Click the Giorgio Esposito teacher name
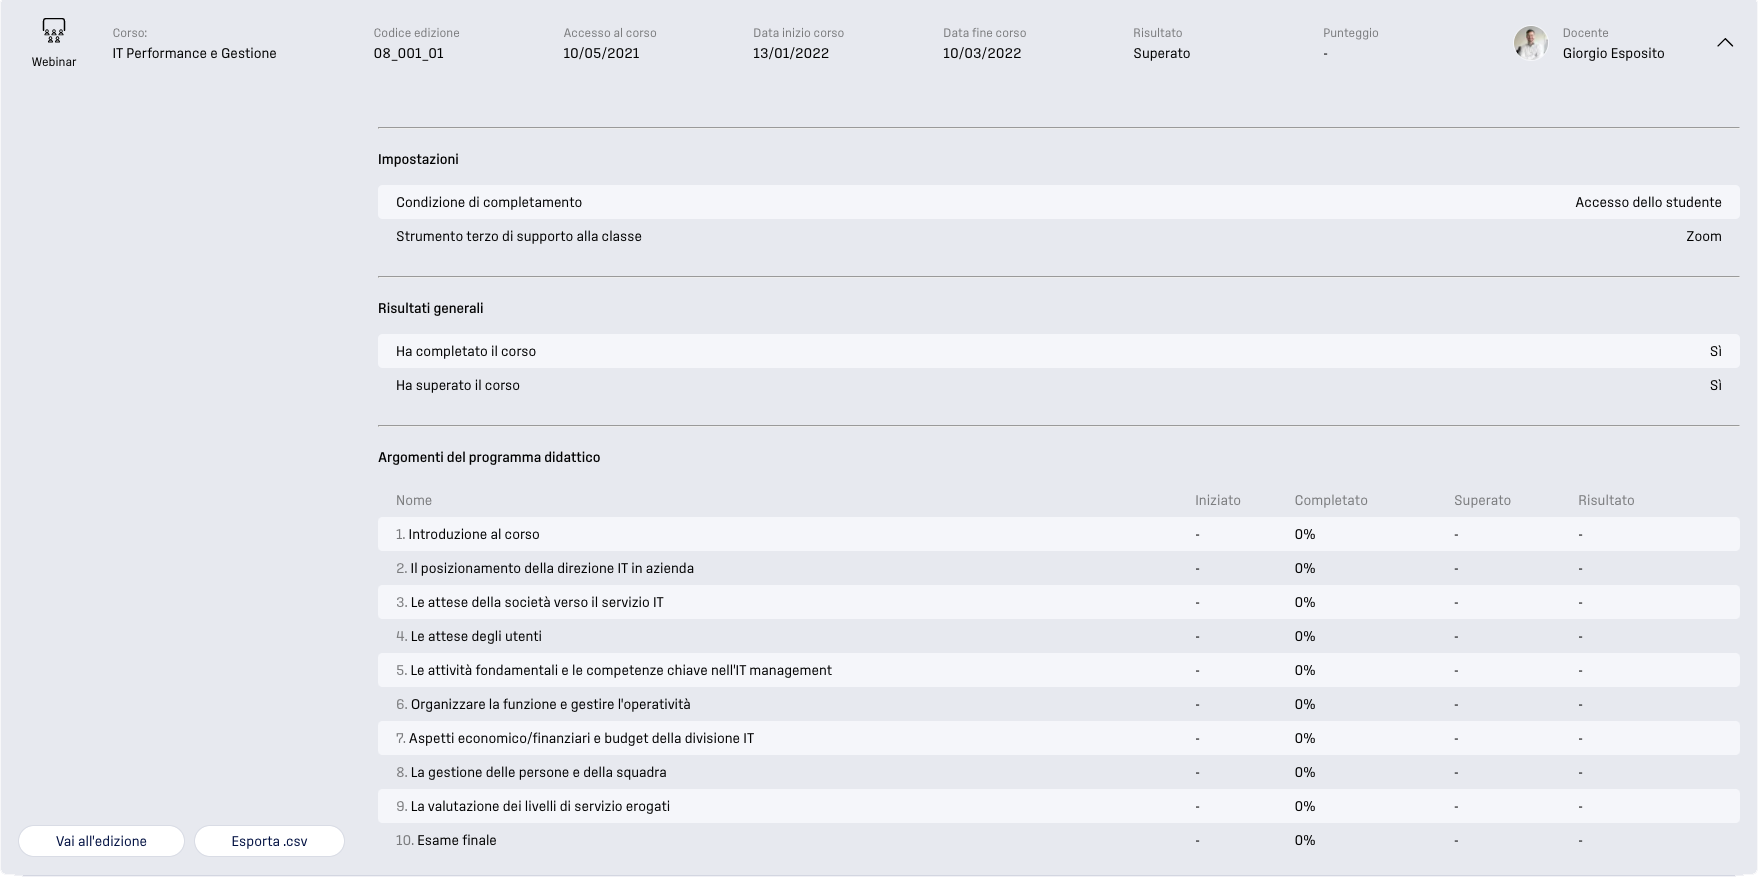Screen dimensions: 1758x877 [x=1613, y=53]
